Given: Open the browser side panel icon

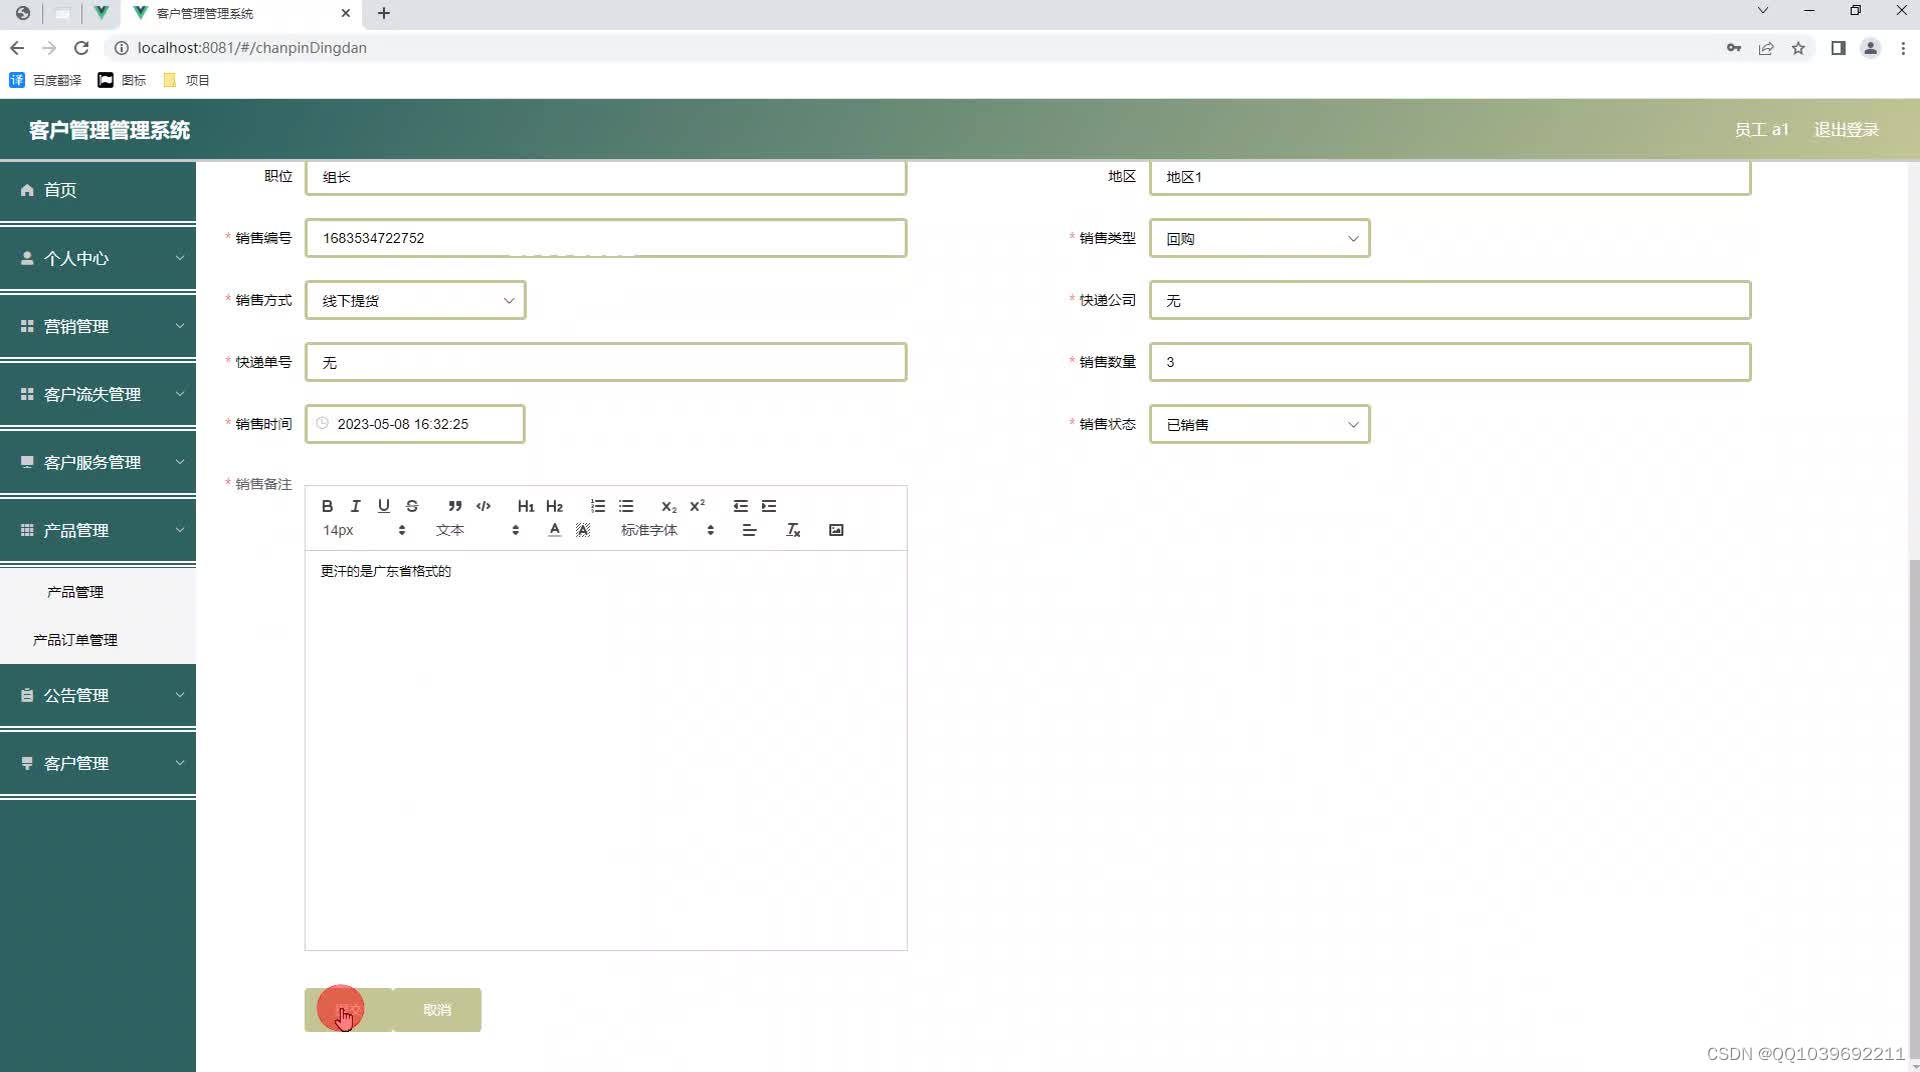Looking at the screenshot, I should pos(1838,48).
